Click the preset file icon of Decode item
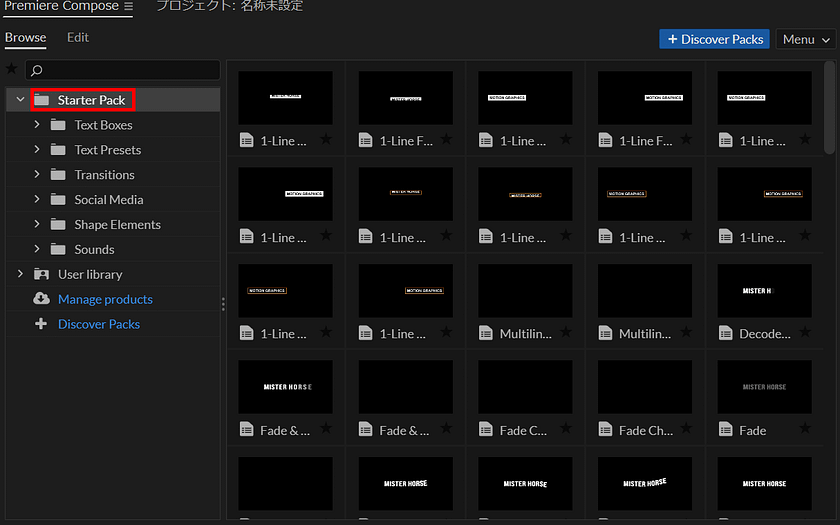840x525 pixels. pyautogui.click(x=725, y=334)
